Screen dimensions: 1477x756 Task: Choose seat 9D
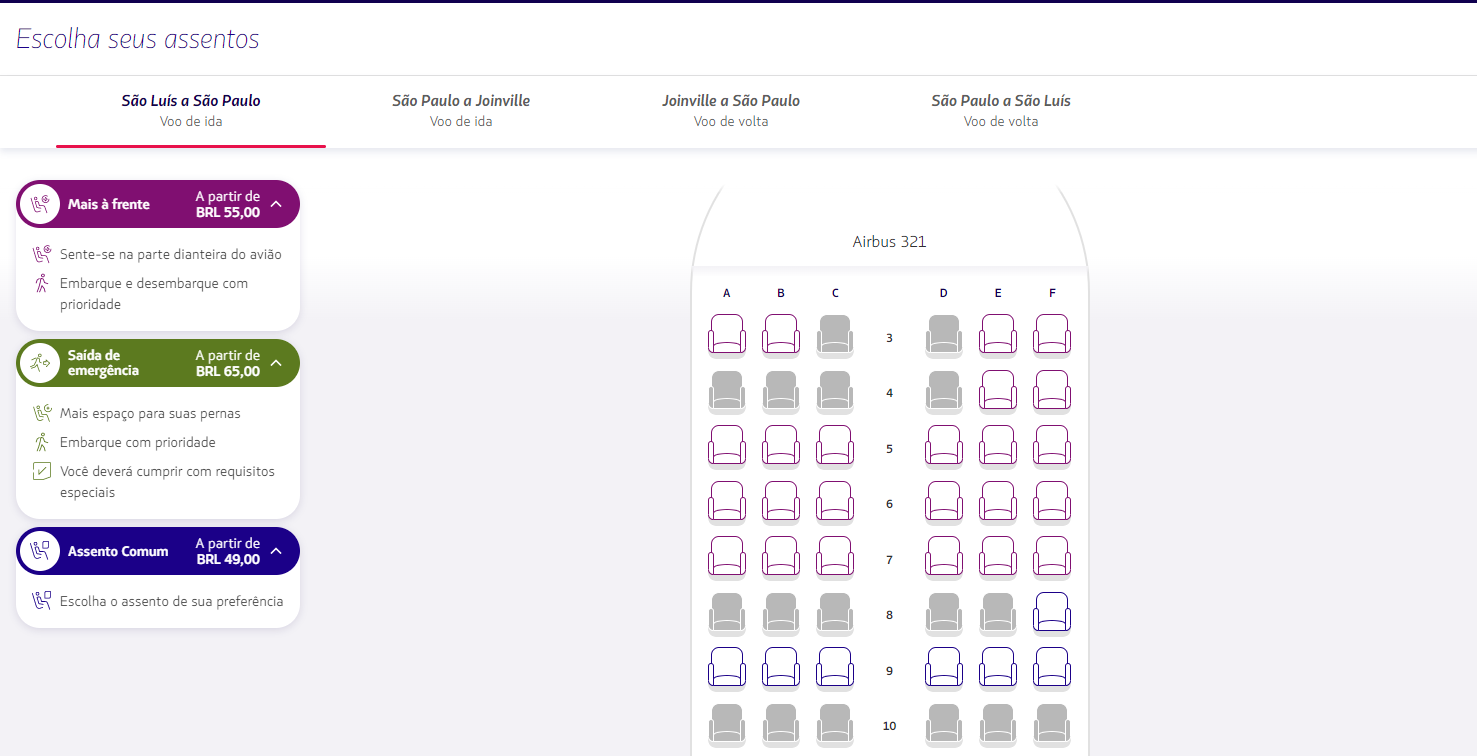(944, 668)
